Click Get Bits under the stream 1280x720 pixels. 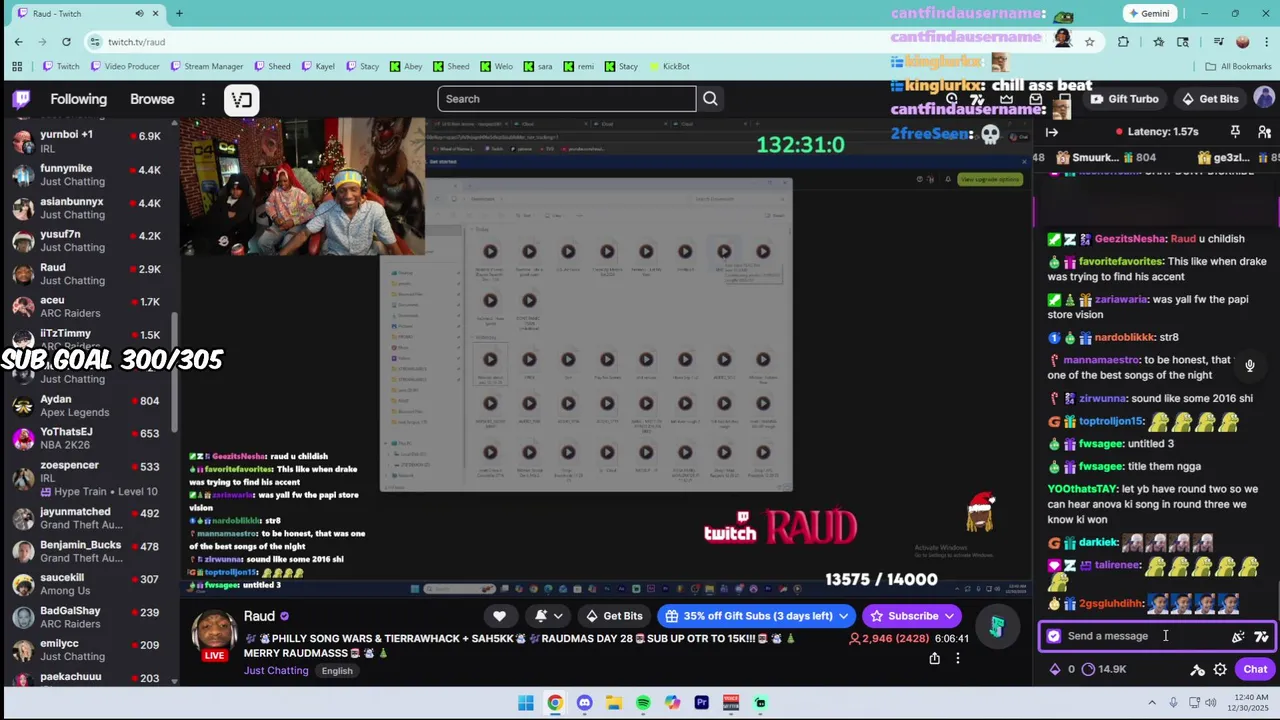point(614,616)
